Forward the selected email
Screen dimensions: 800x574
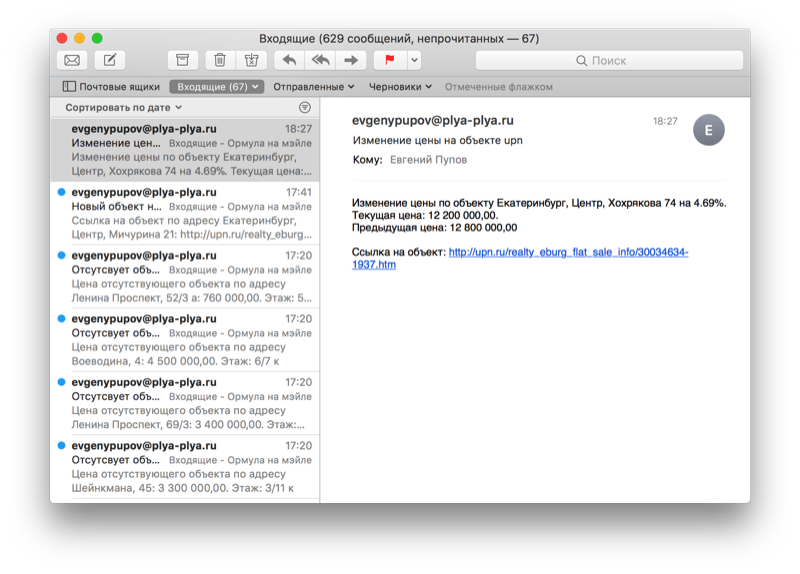point(351,61)
